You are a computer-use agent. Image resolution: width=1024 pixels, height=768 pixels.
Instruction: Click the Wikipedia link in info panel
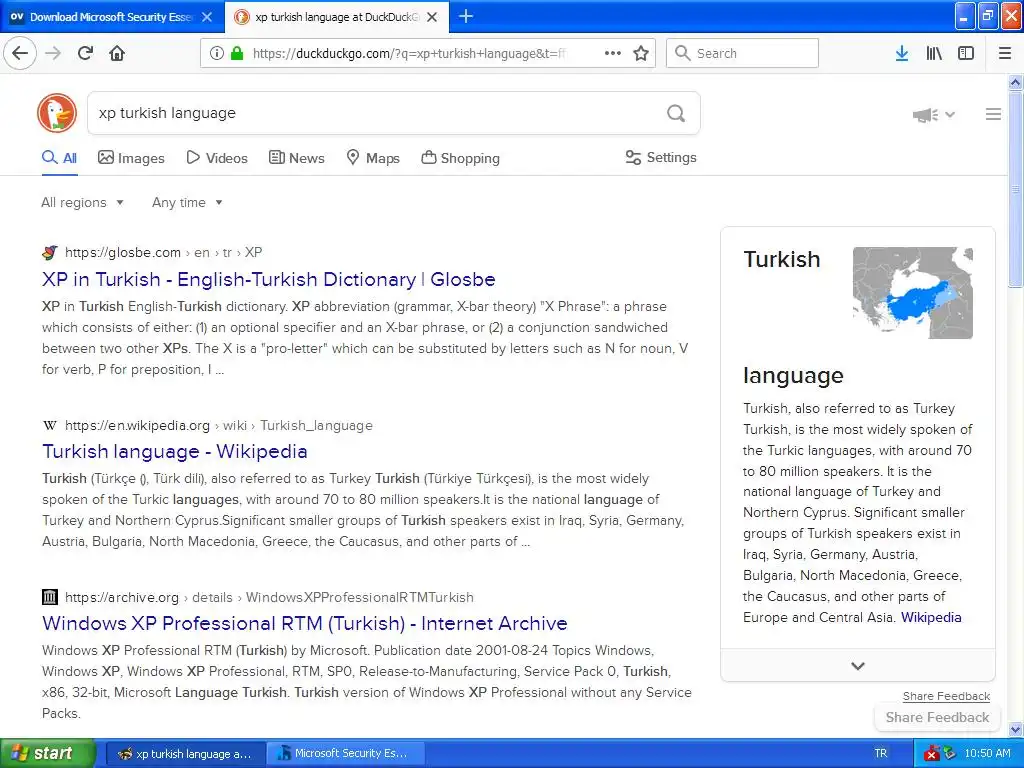point(931,617)
